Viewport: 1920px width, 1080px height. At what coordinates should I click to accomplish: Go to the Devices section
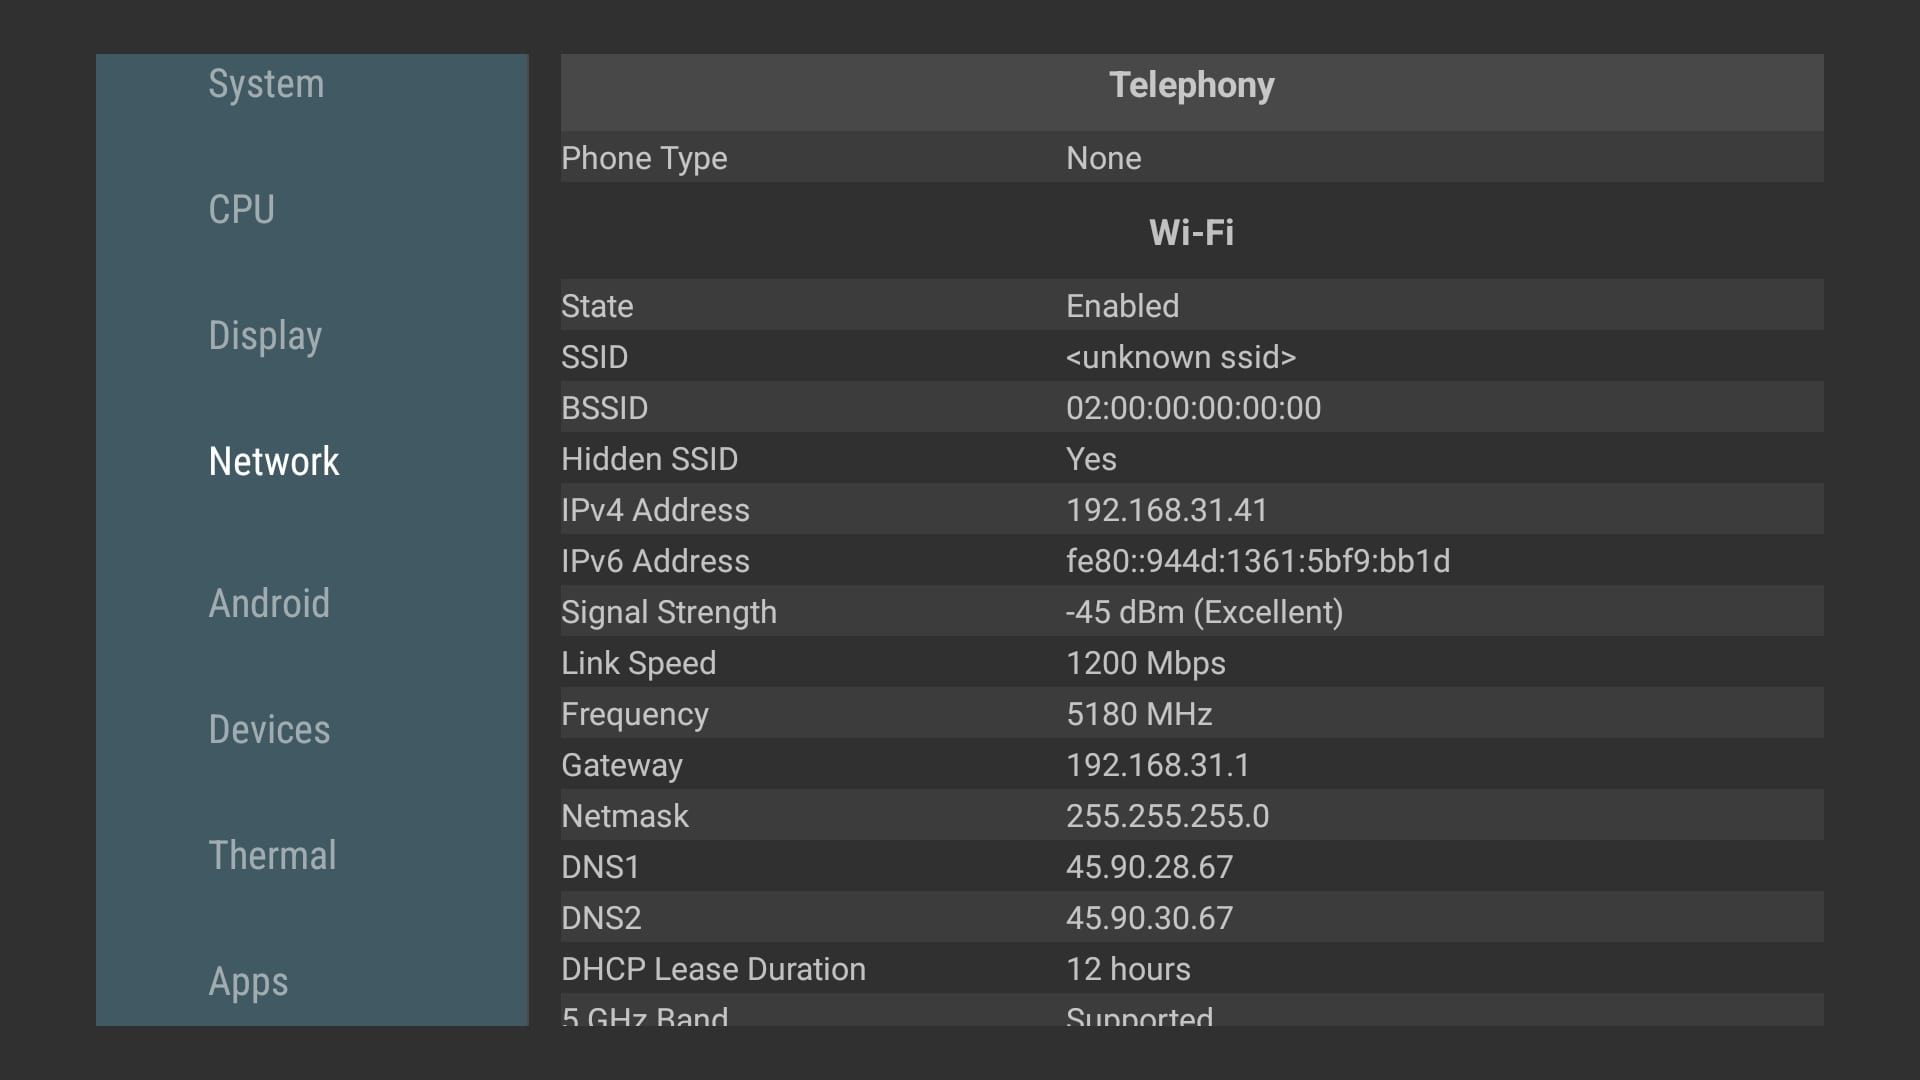269,730
